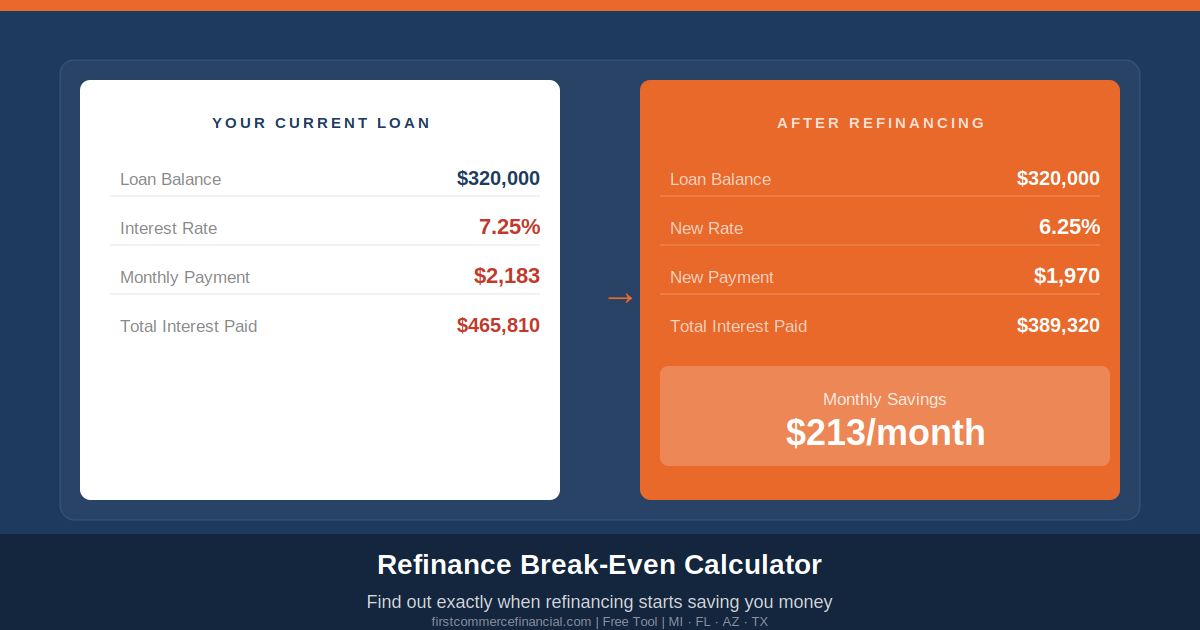Click the MI · FL · AZ · TX state list

[718, 622]
